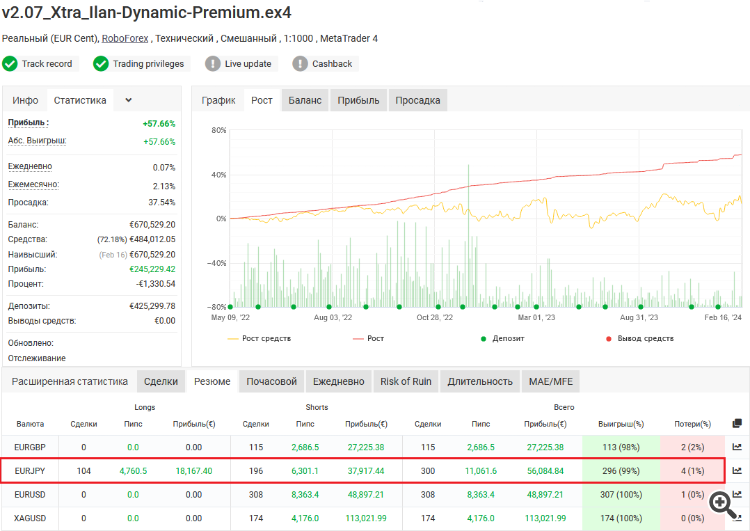This screenshot has width=750, height=531.
Task: Click the Trading privileges checkmark icon
Action: 101,64
